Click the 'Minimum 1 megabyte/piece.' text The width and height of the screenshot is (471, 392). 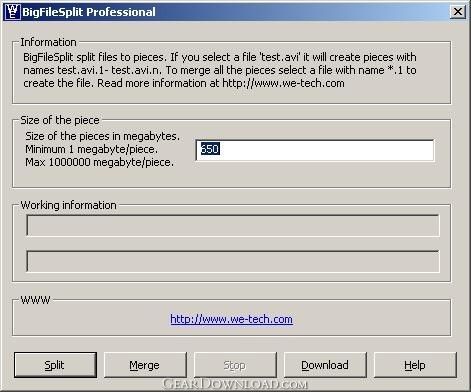click(91, 149)
